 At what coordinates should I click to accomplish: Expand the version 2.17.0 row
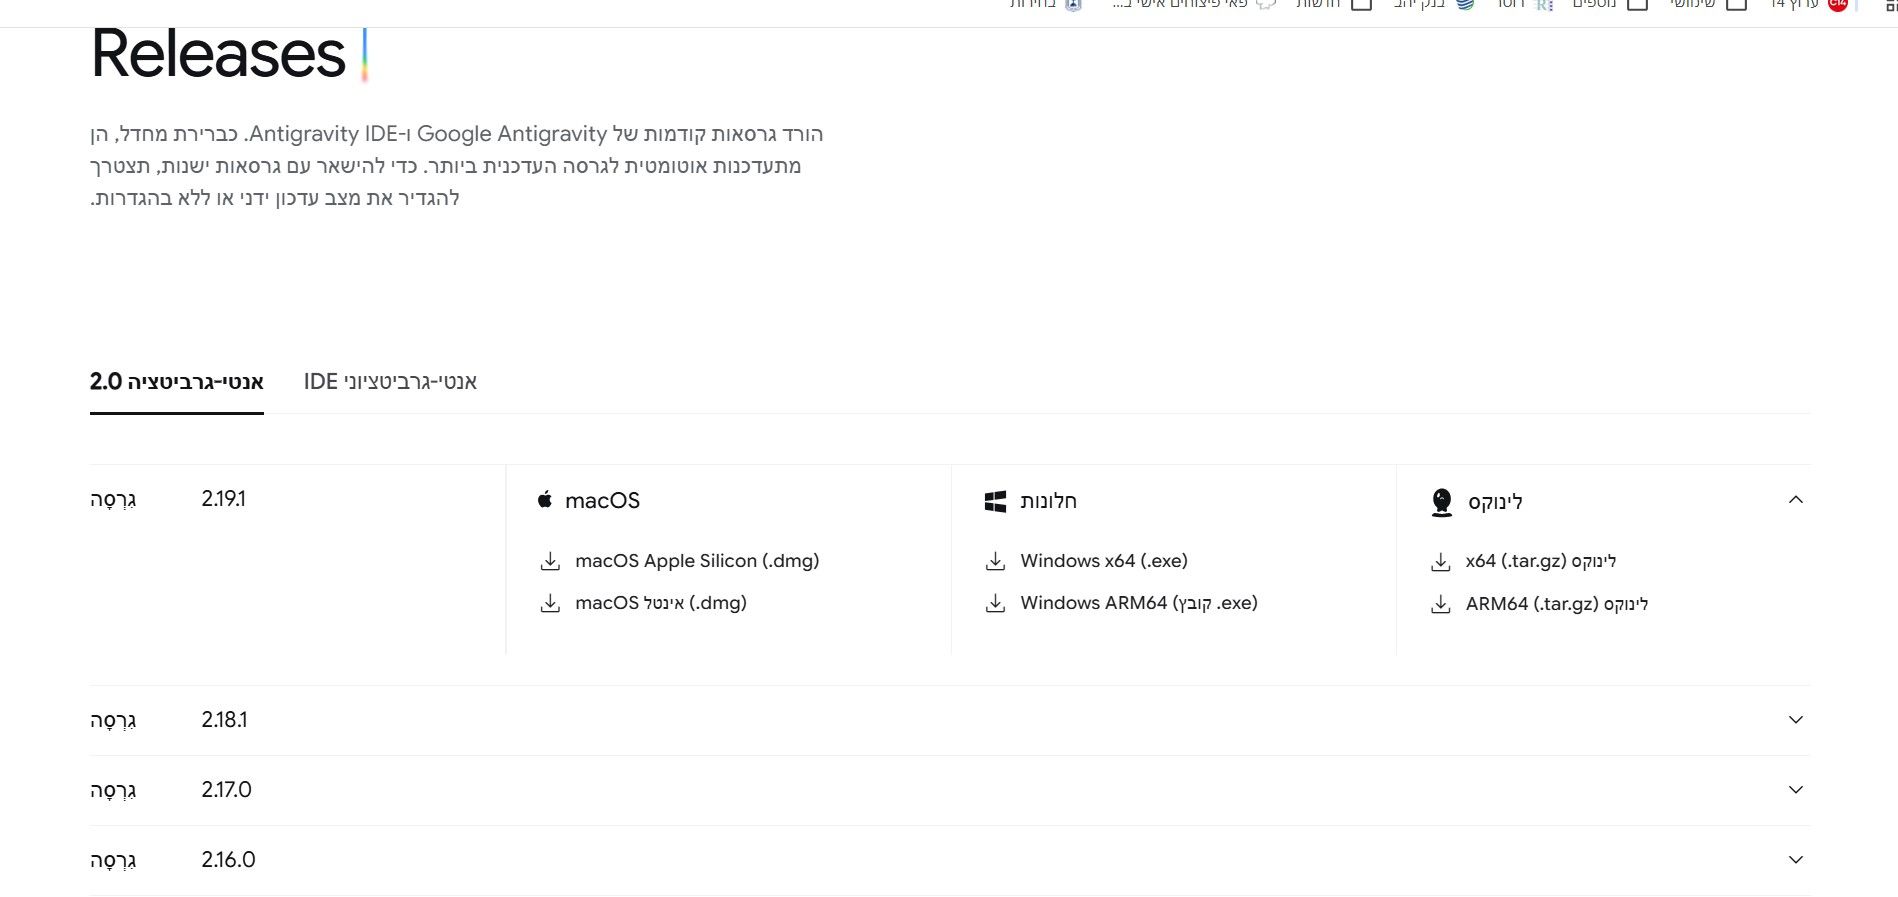1795,790
